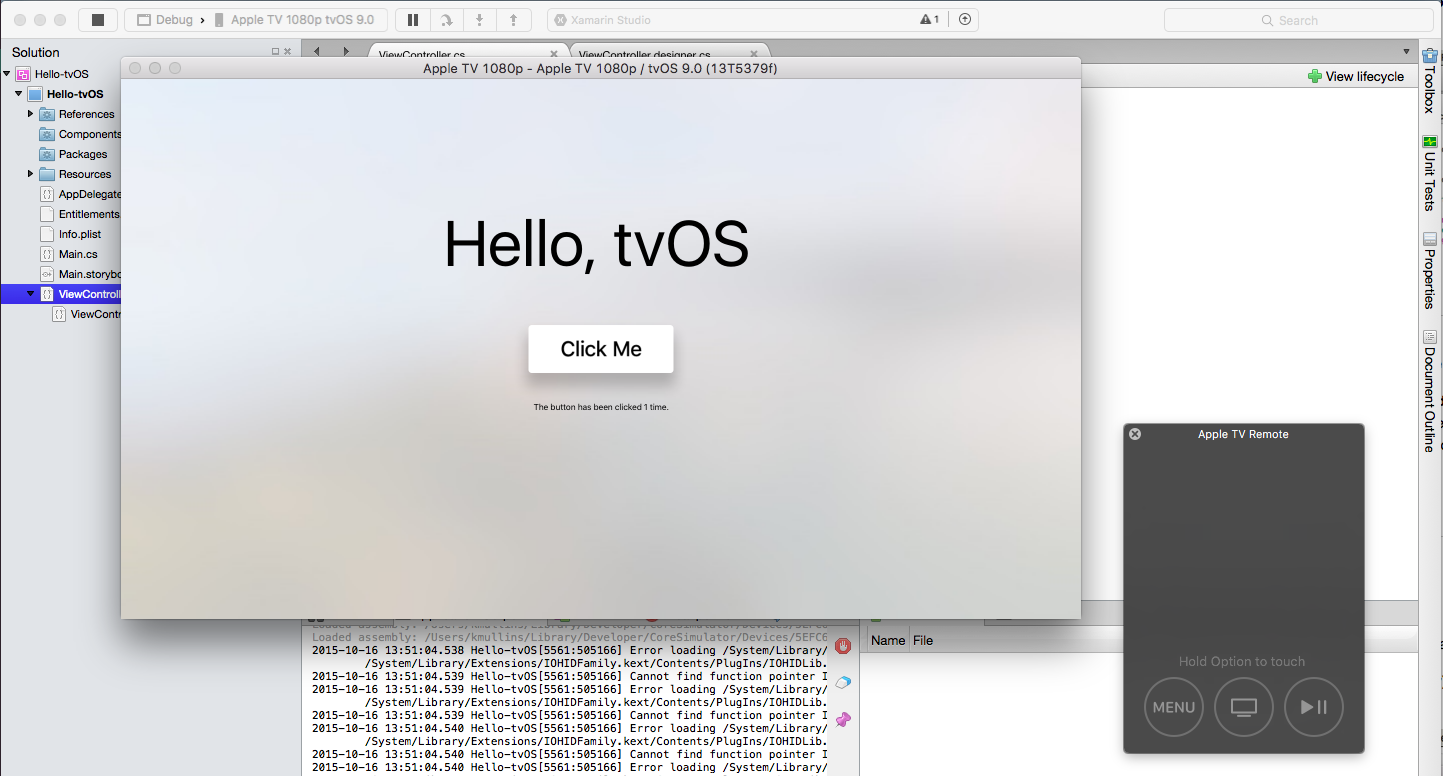Step into the current function
Viewport: 1443px width, 776px height.
(480, 20)
